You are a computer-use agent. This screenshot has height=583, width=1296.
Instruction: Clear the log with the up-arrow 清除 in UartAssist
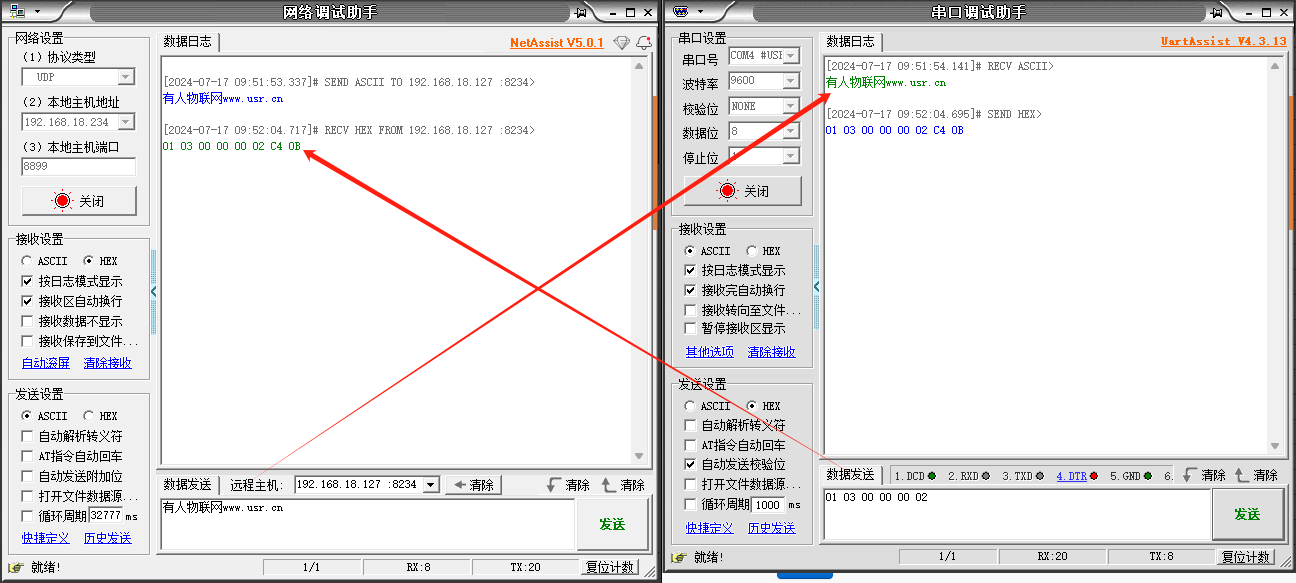(x=1256, y=475)
